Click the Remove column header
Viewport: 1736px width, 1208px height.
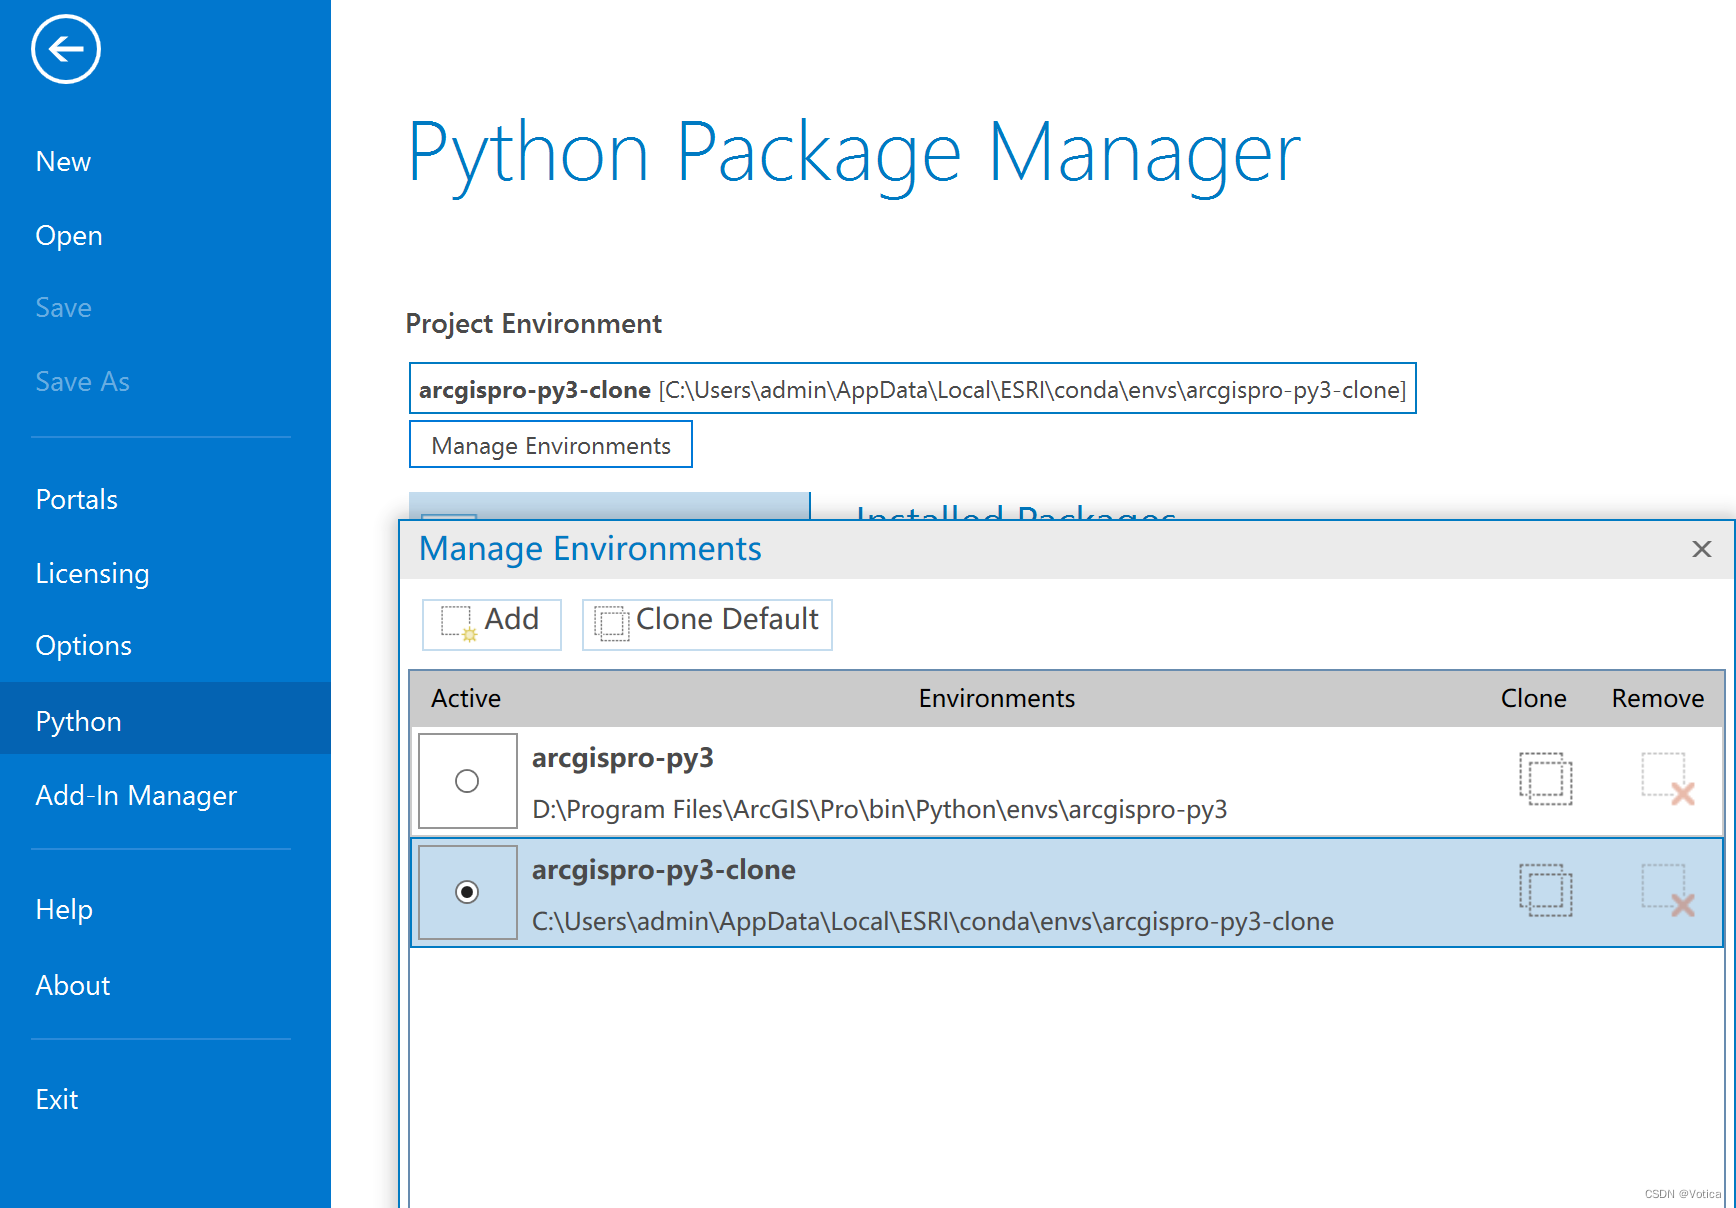click(x=1657, y=698)
